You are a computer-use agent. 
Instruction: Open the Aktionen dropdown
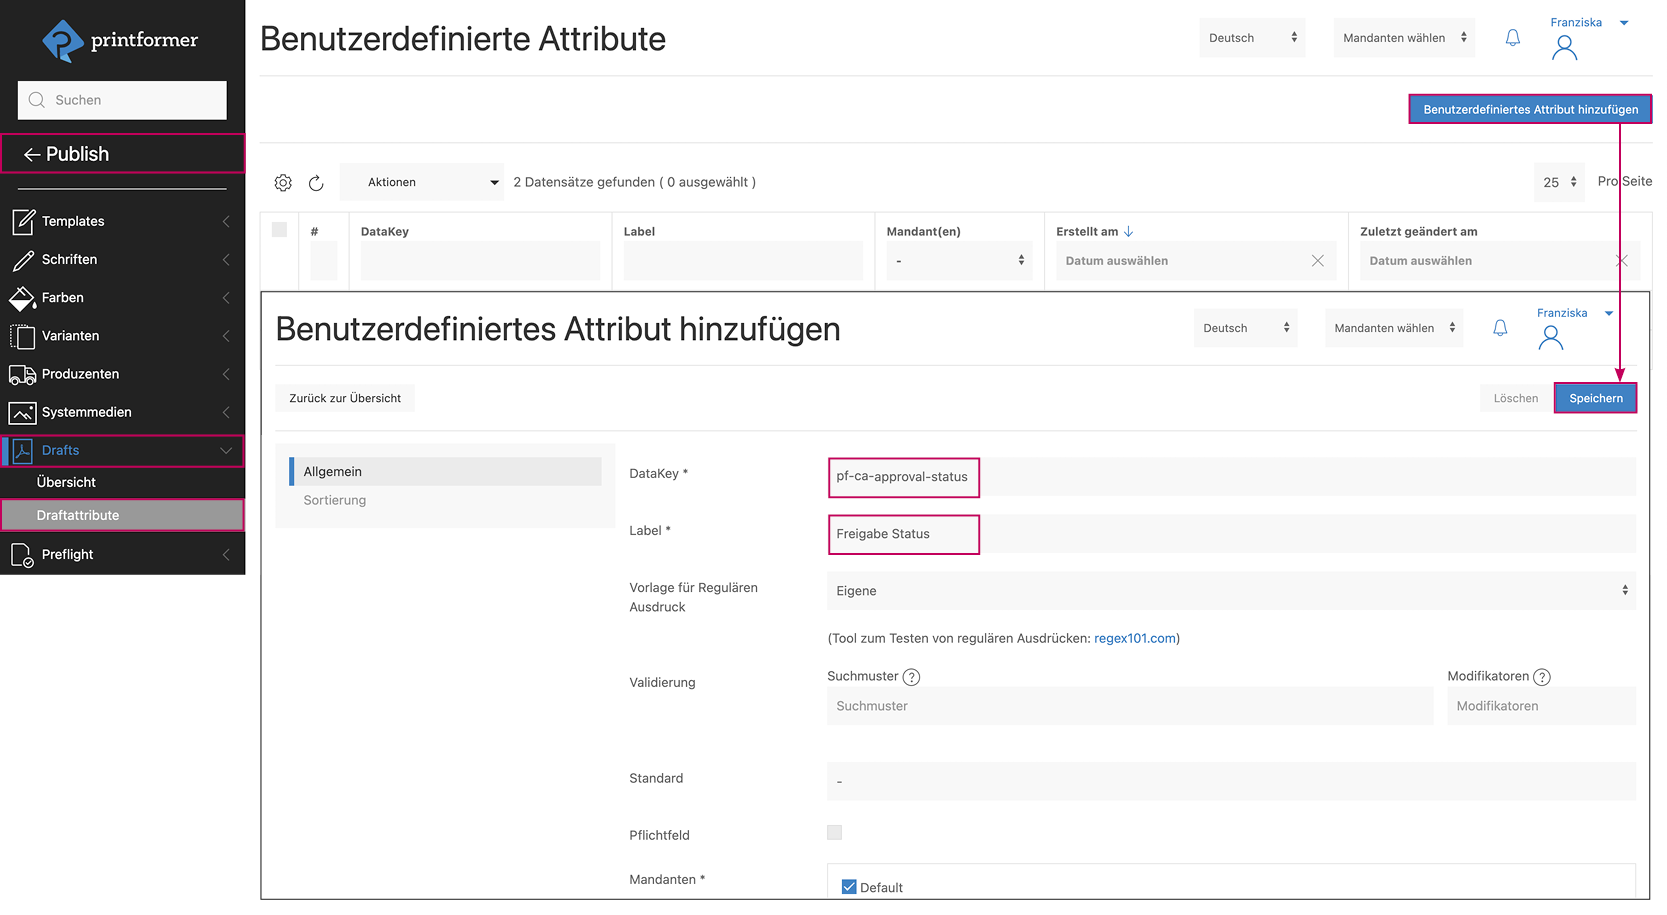coord(422,182)
